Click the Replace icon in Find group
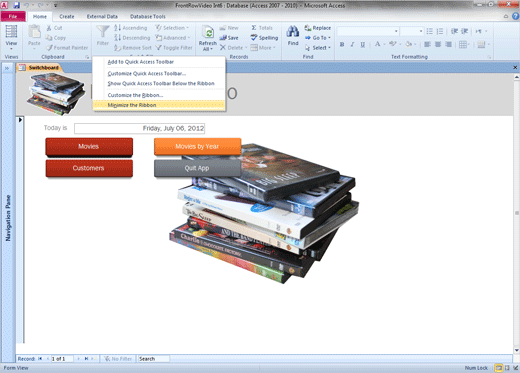This screenshot has width=520, height=373. (x=308, y=28)
